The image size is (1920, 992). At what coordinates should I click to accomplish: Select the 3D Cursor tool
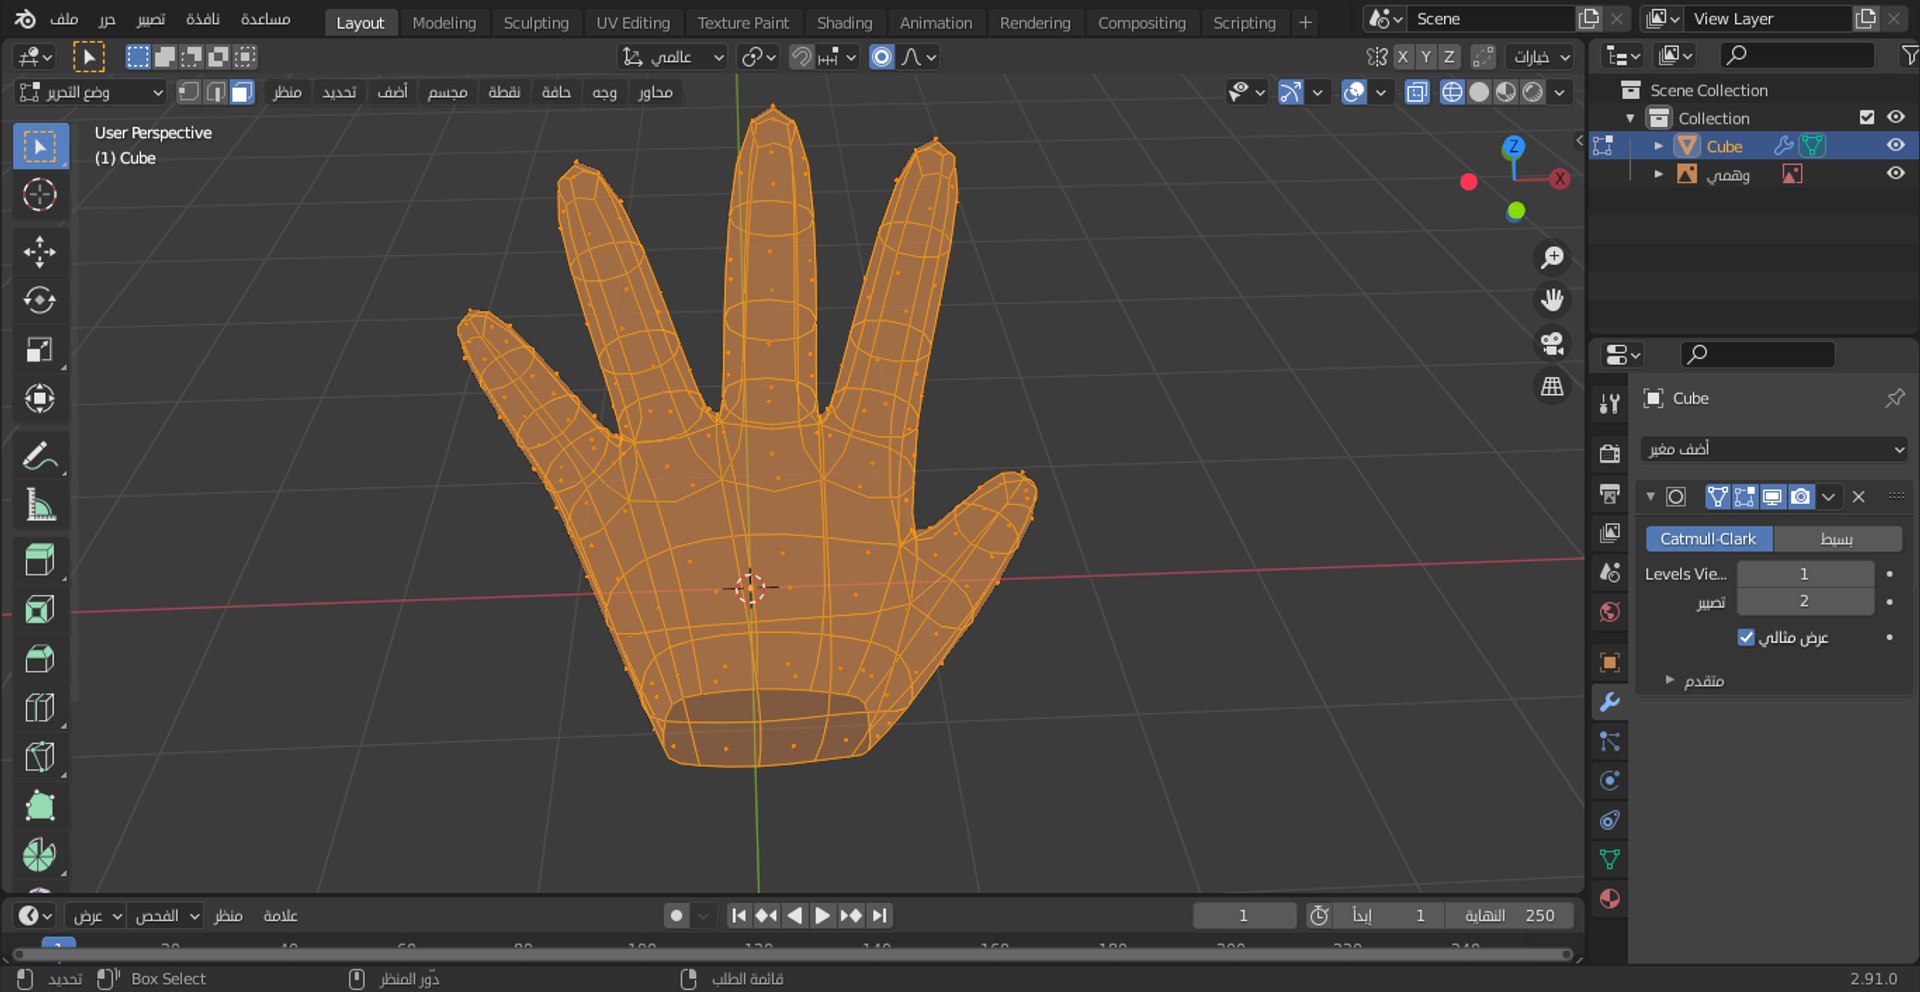click(40, 195)
